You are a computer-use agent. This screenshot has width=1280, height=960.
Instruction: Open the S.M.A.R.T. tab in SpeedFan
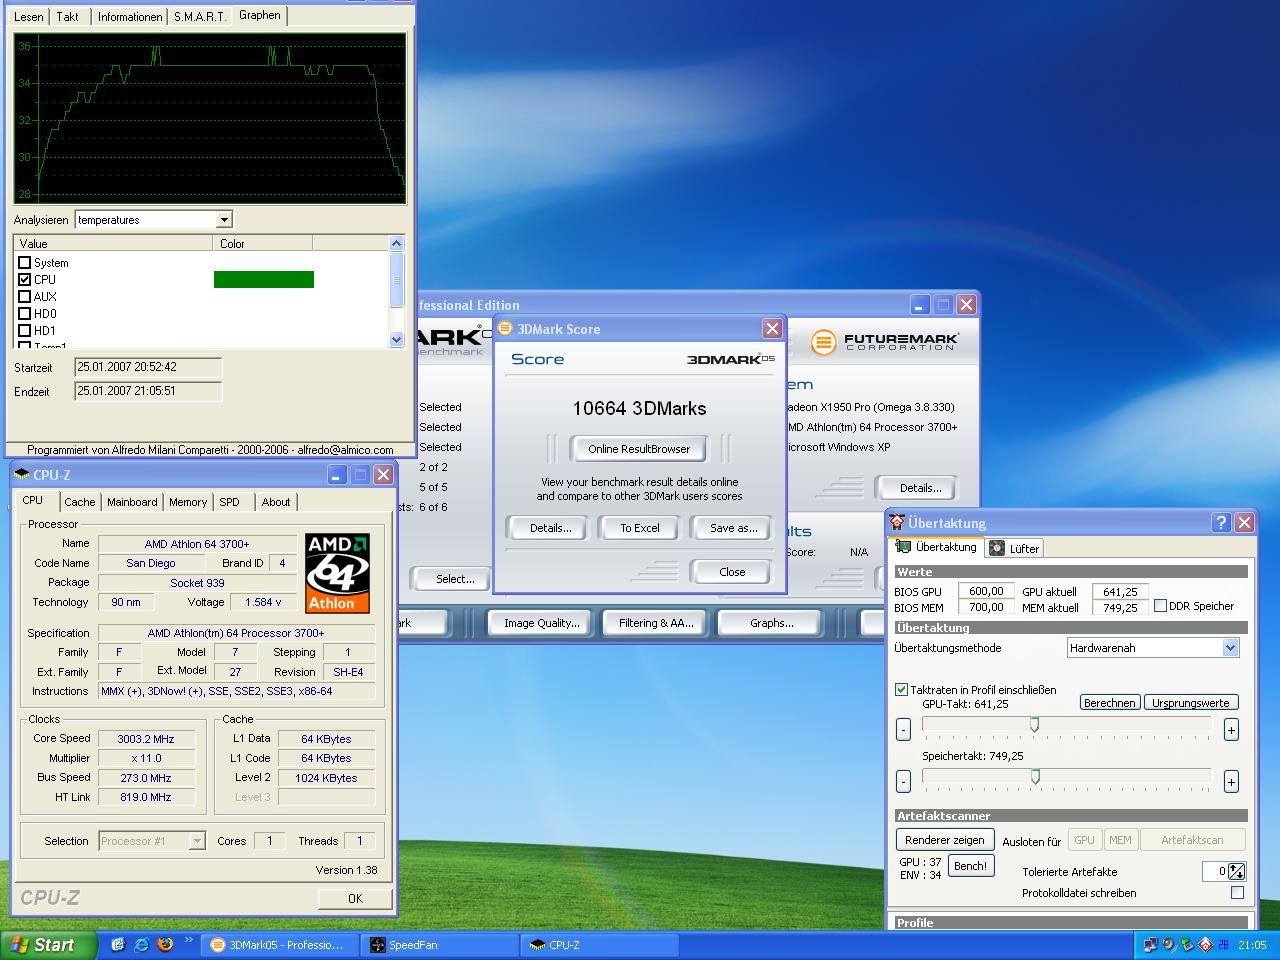[x=199, y=17]
